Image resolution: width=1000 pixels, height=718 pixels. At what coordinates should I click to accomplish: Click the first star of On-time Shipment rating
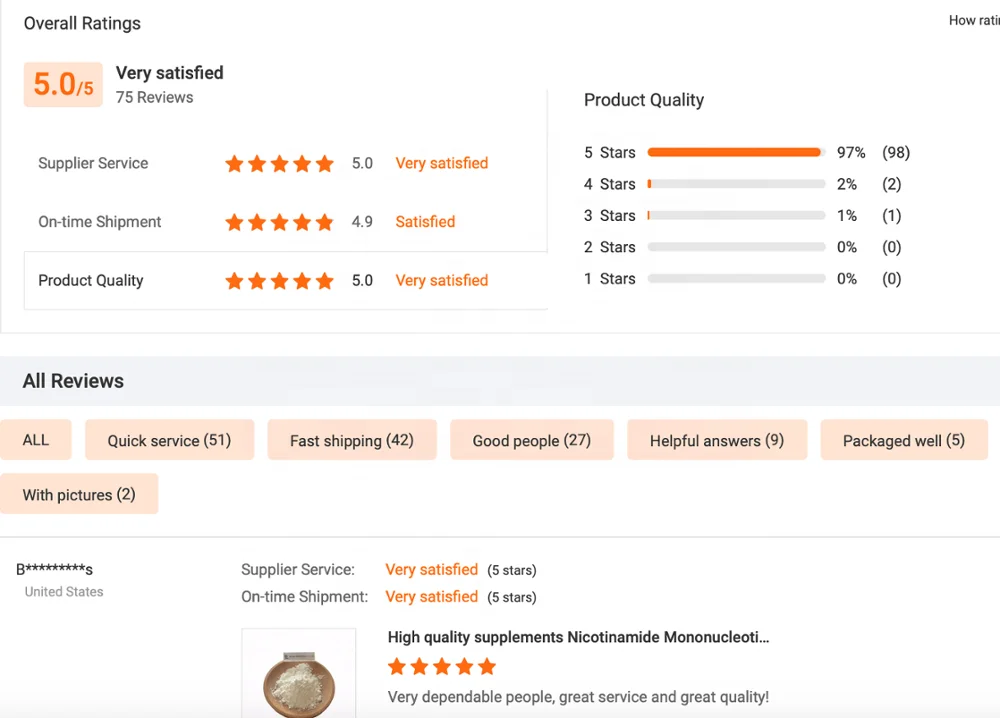234,222
